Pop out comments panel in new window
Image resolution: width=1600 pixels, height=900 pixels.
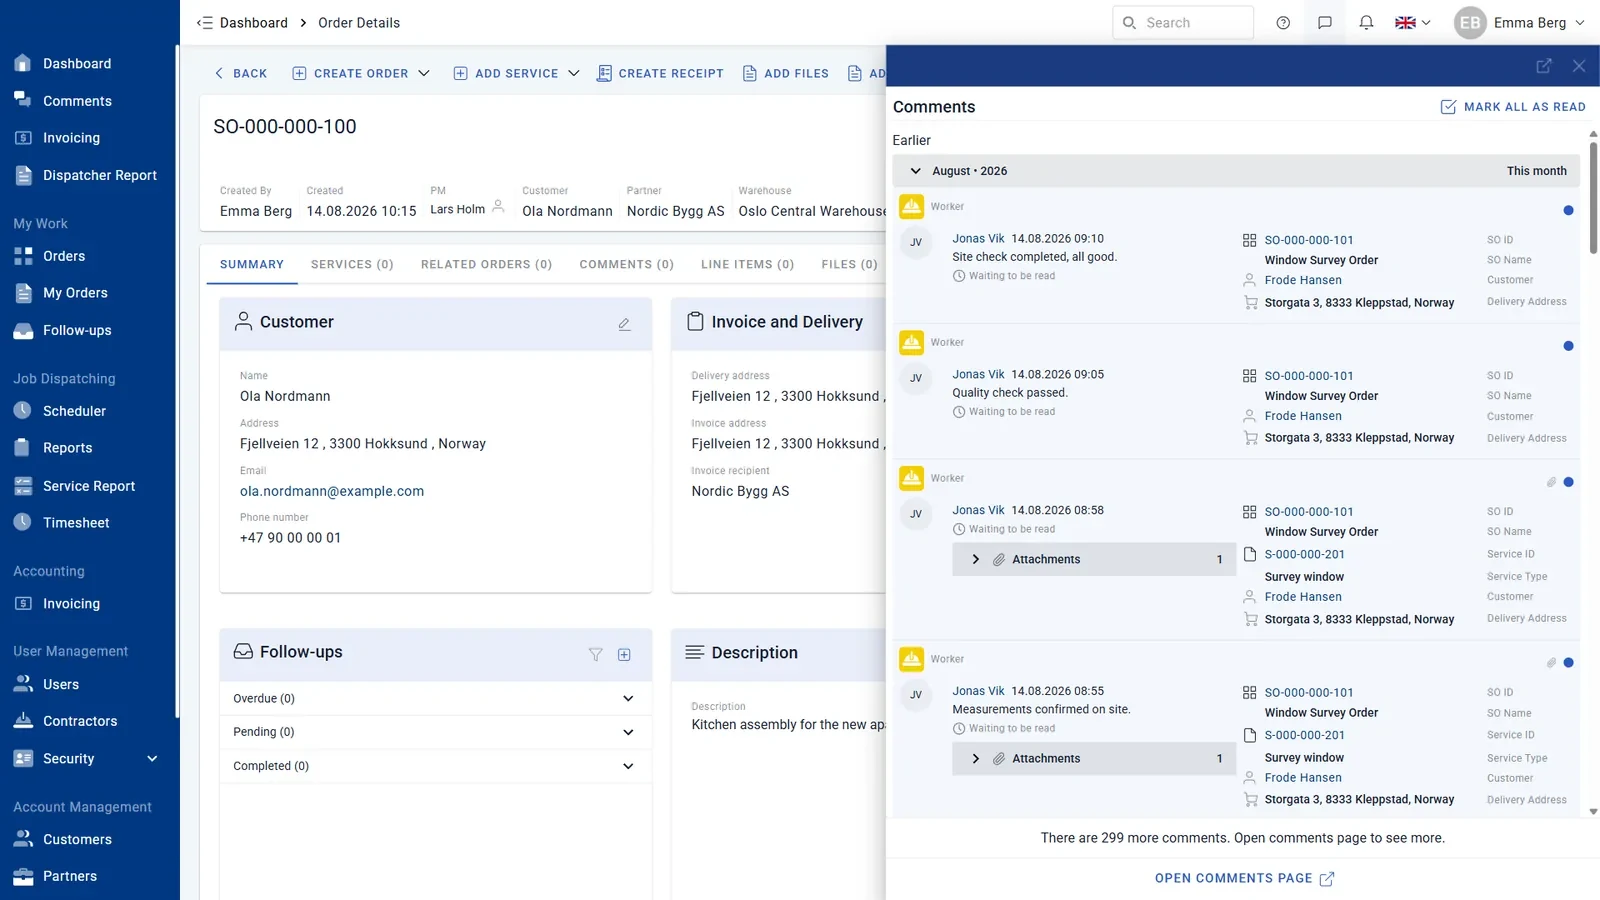[x=1544, y=66]
